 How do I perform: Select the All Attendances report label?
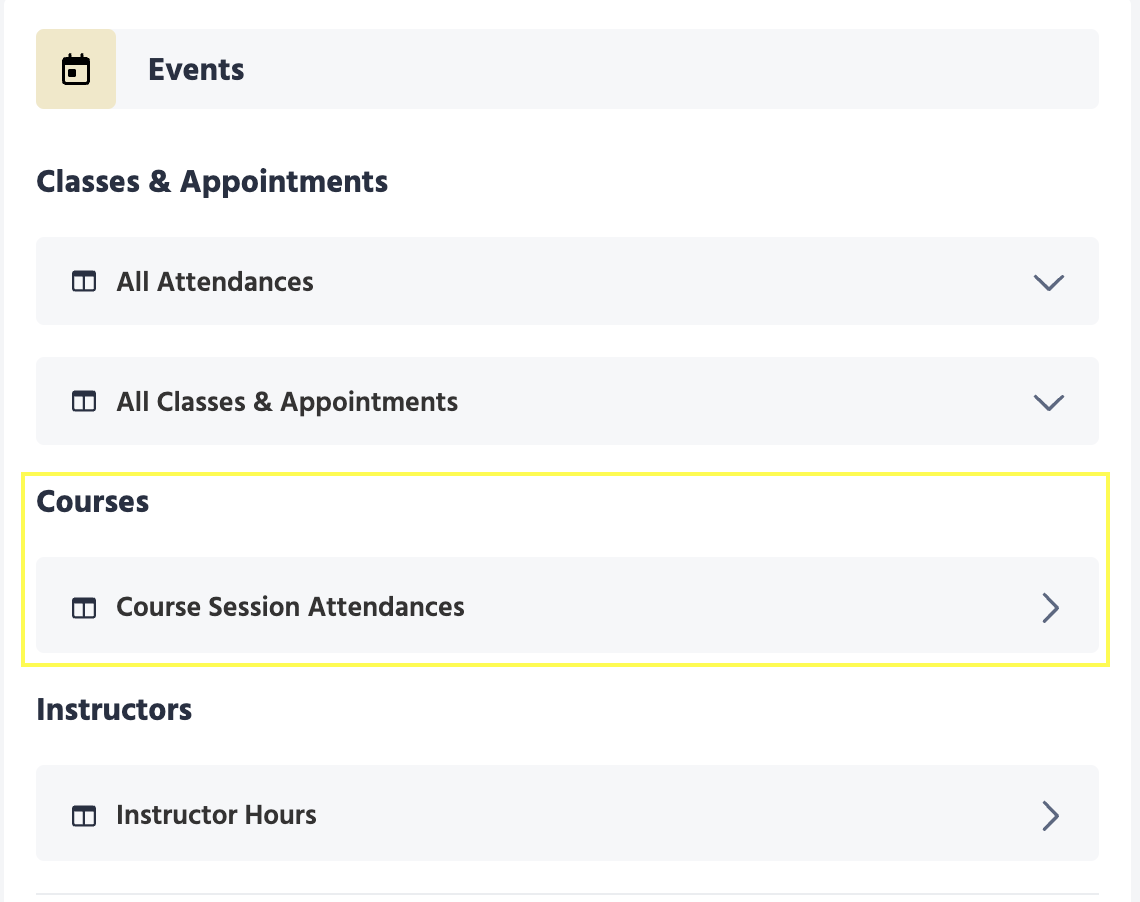pos(215,282)
